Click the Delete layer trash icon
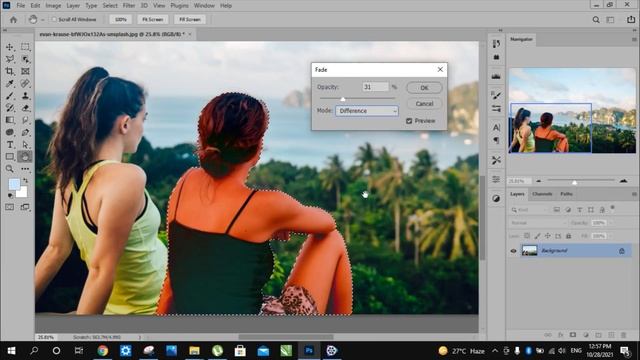640x360 pixels. pos(624,335)
